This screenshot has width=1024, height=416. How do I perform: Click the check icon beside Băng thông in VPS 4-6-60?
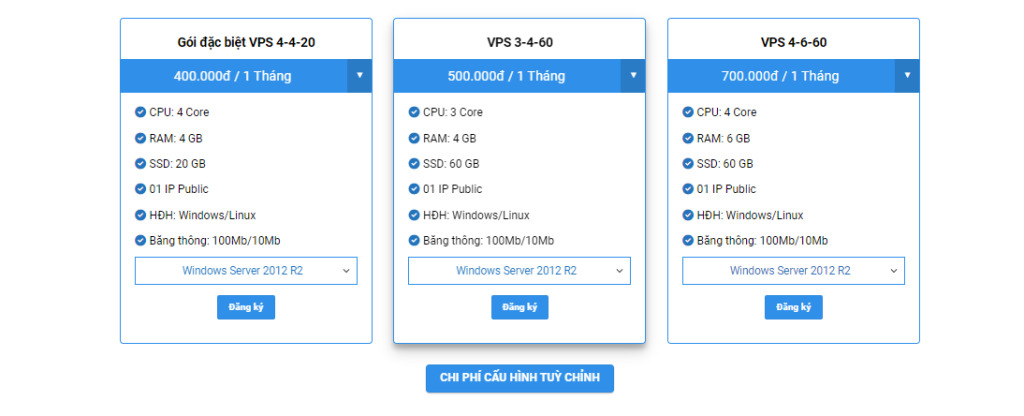point(688,240)
